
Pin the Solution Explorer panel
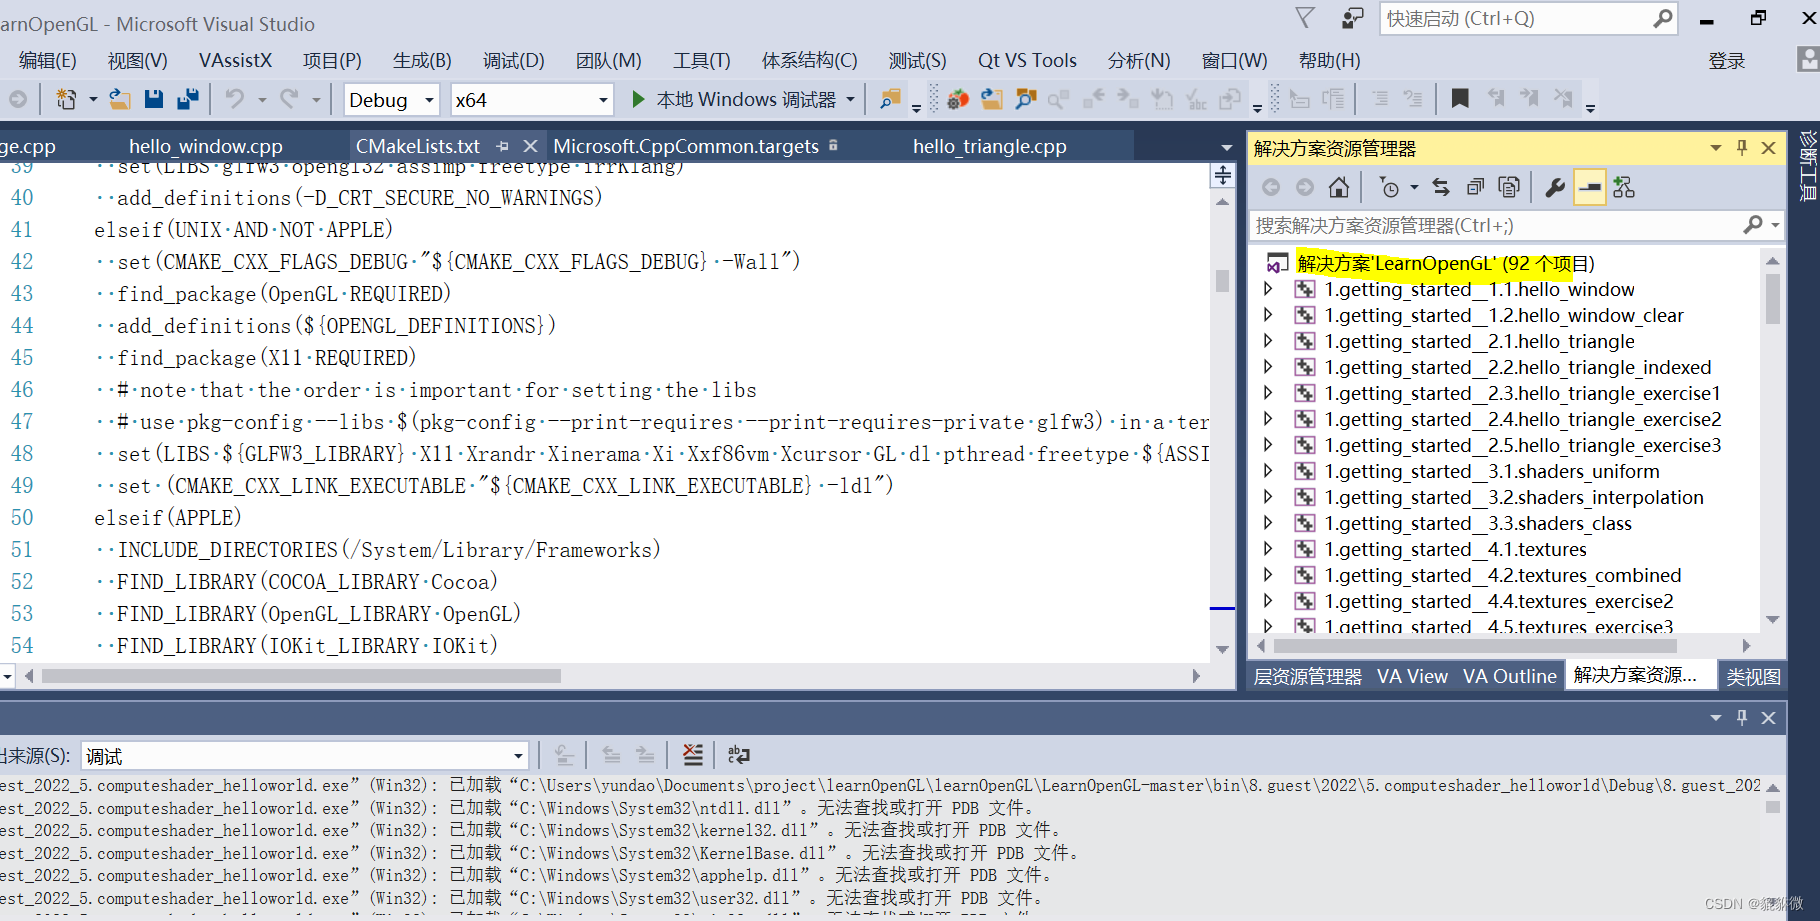pos(1742,148)
